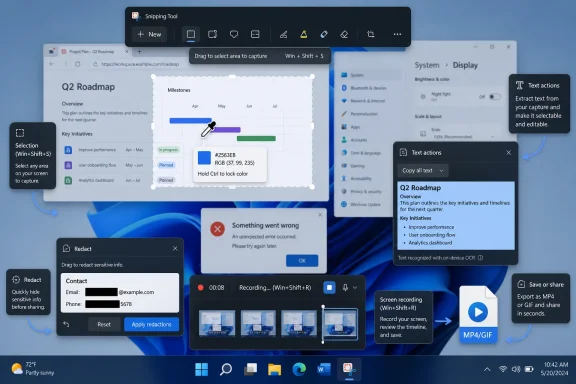Select the first recording timeline thumbnail

pyautogui.click(x=217, y=323)
